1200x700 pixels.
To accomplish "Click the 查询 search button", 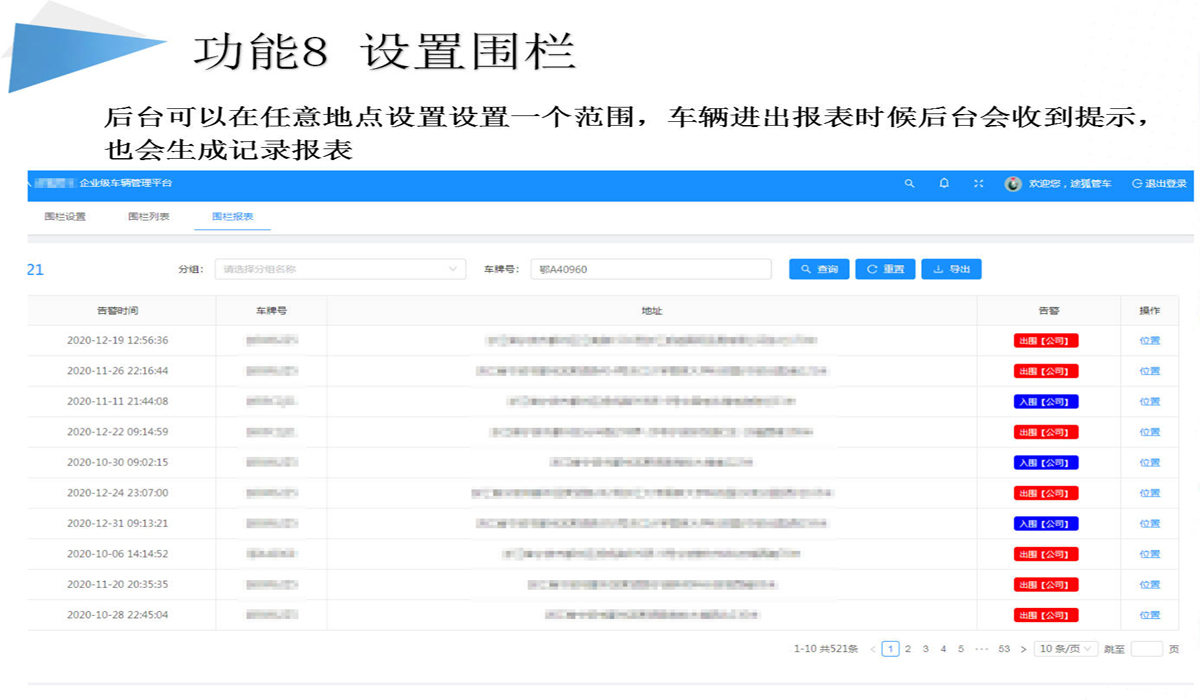I will click(819, 269).
